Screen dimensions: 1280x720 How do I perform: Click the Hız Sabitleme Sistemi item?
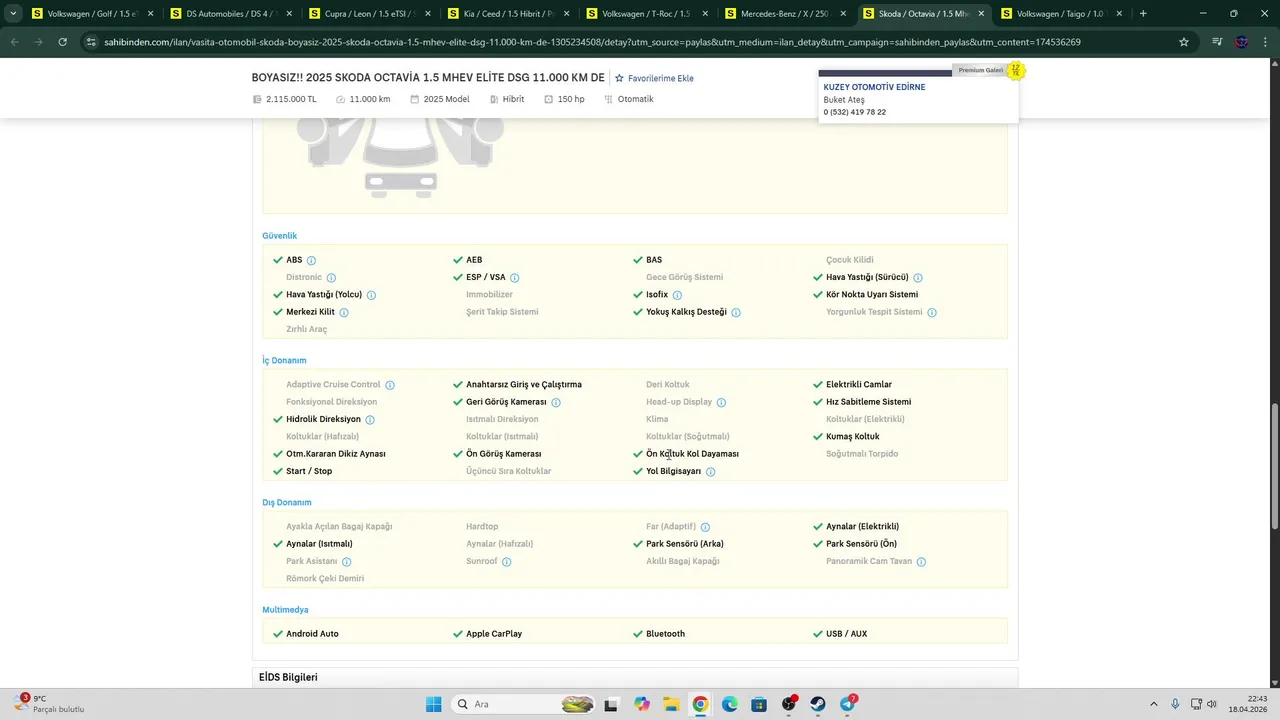click(x=868, y=402)
